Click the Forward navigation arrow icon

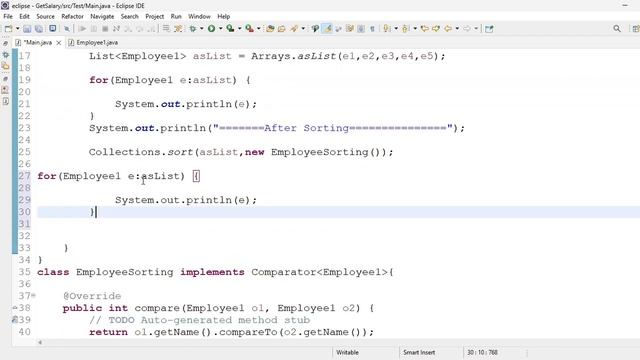tap(467, 29)
